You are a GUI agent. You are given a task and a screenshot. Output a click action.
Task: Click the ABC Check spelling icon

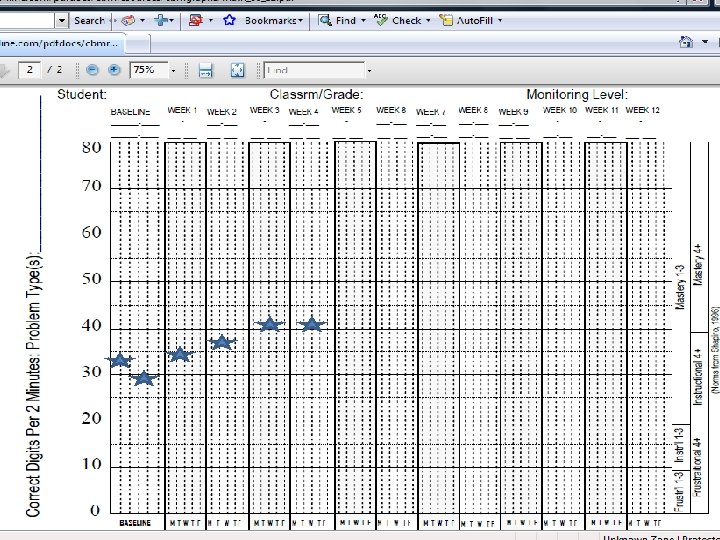(x=381, y=20)
